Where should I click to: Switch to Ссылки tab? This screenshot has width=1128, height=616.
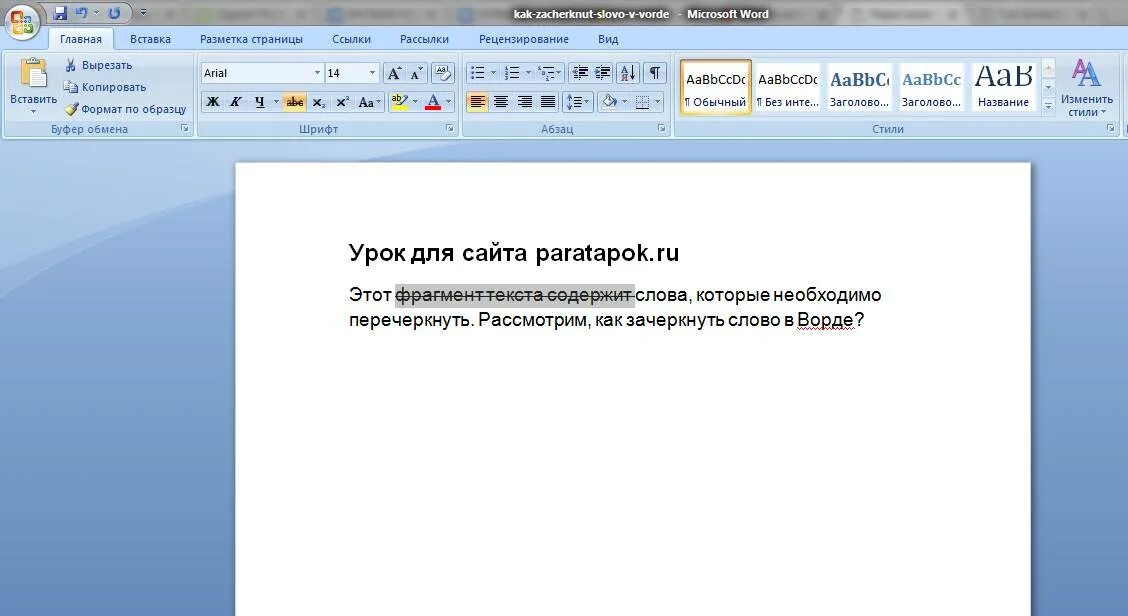point(351,39)
